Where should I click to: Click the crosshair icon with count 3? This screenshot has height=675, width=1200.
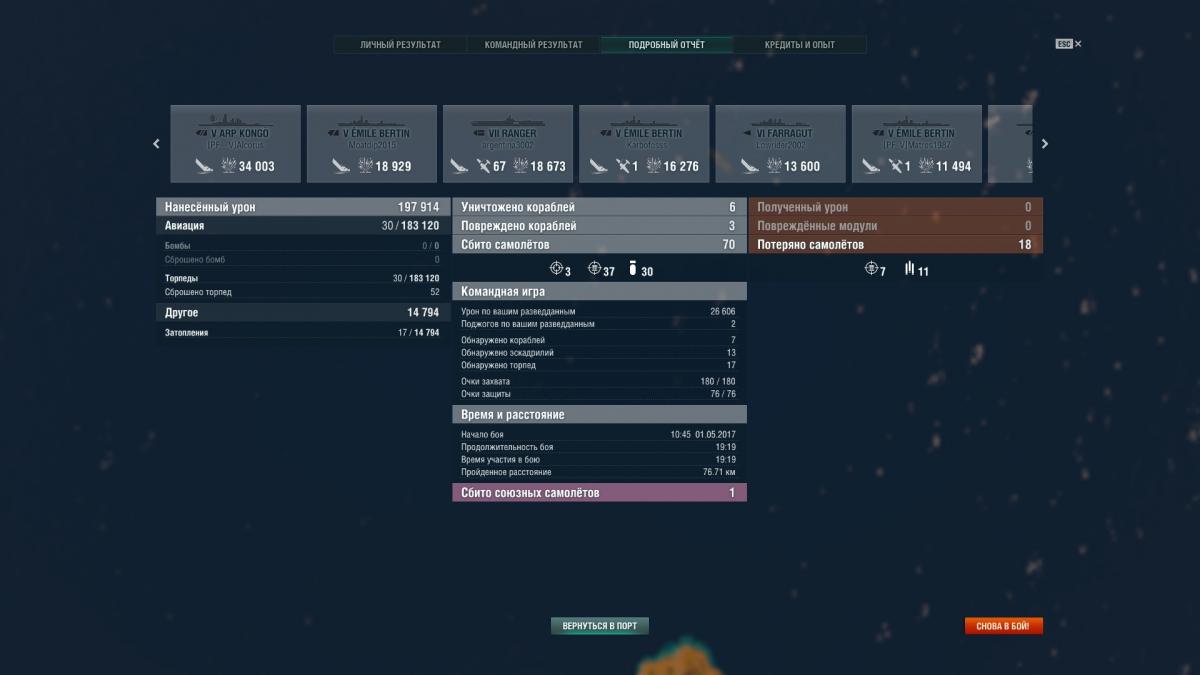tap(556, 270)
